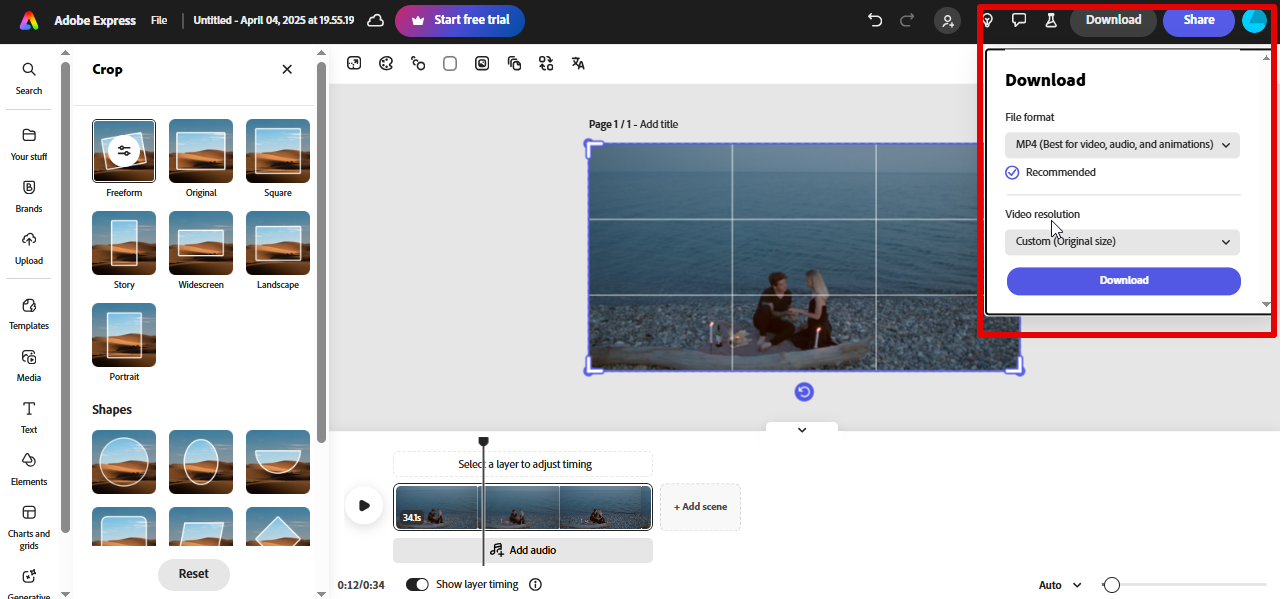
Task: Click the Recommended format checkmark
Action: pos(1012,172)
